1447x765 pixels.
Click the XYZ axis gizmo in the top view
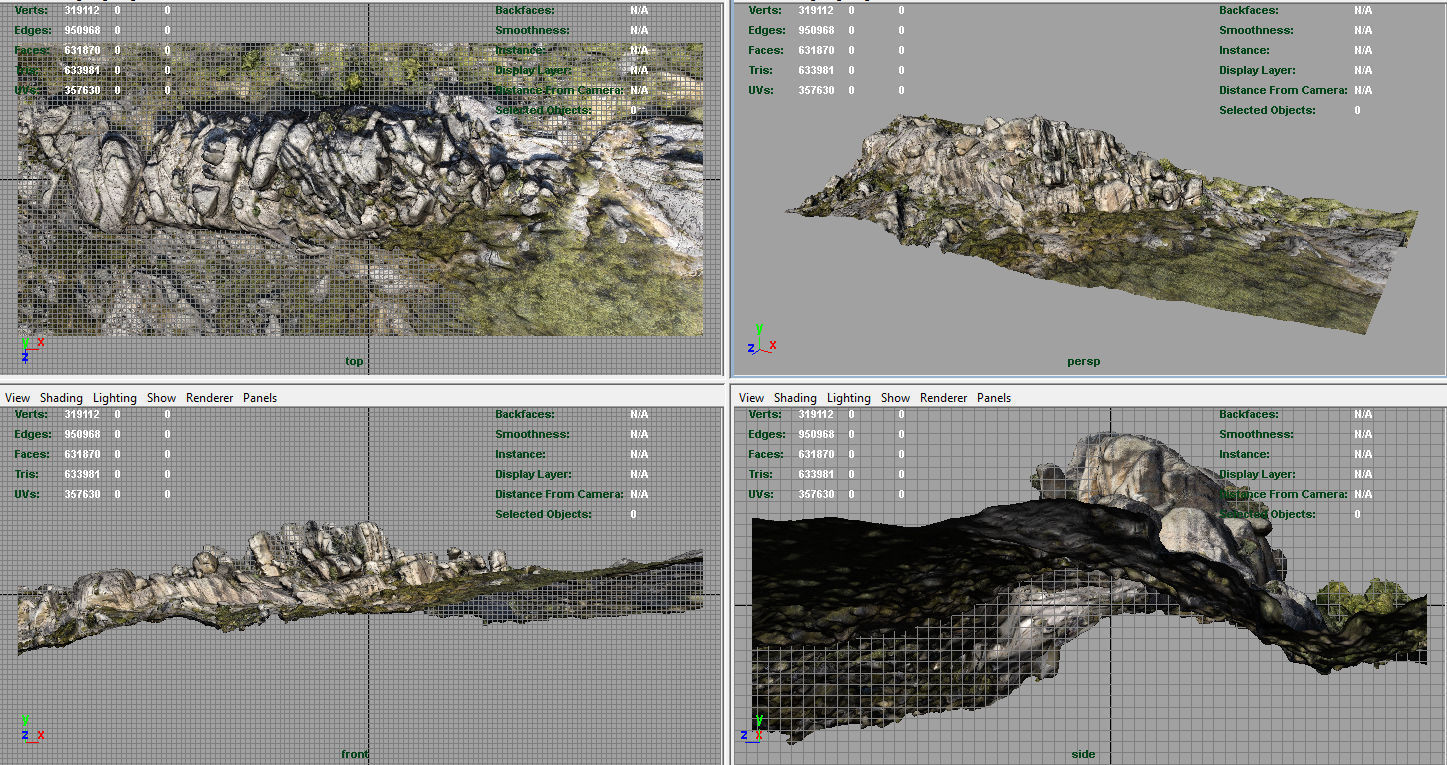click(x=31, y=349)
